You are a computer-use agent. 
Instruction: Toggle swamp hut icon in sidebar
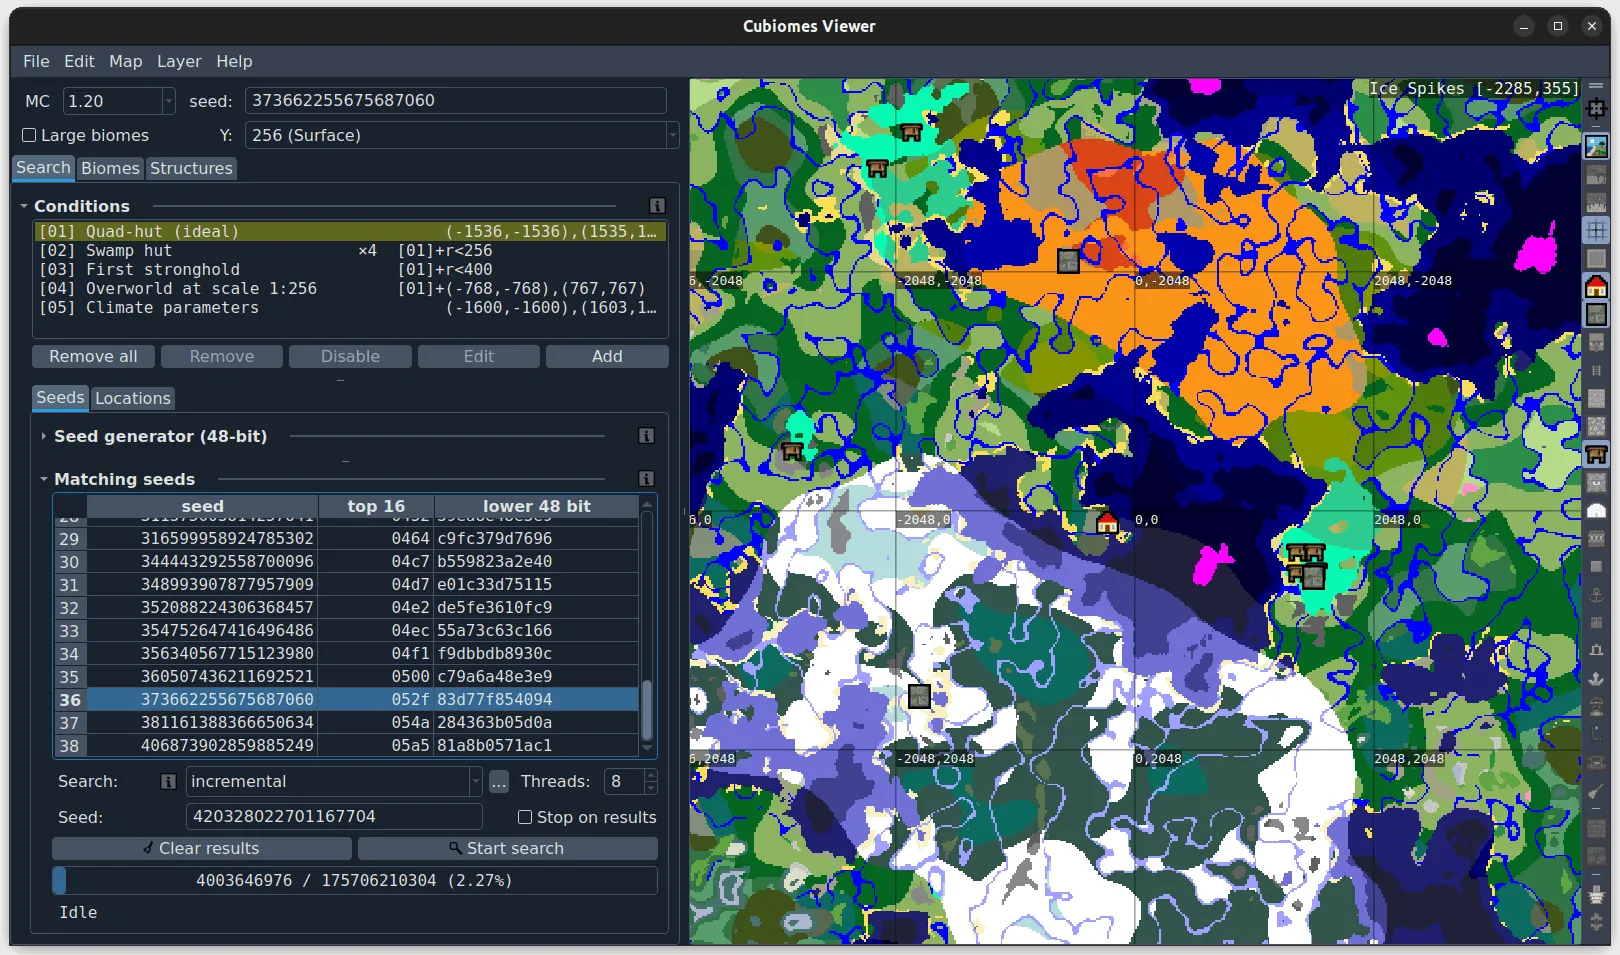click(x=1596, y=455)
